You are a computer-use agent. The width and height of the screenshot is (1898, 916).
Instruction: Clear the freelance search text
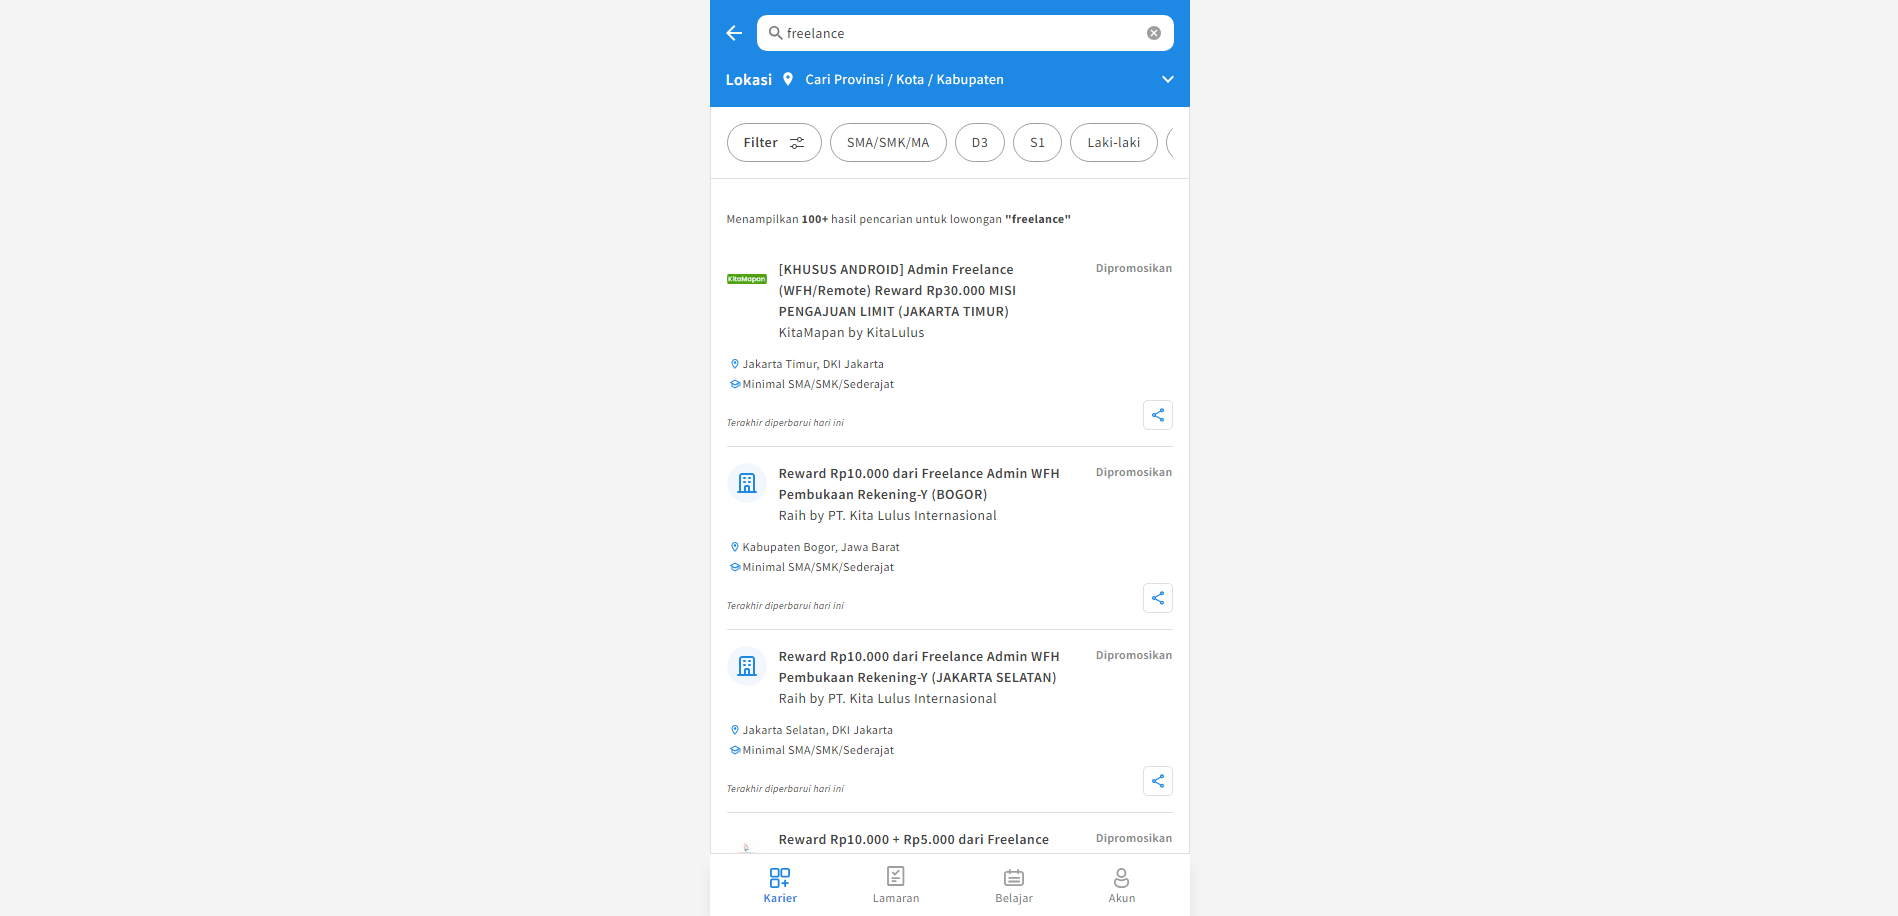click(1154, 33)
